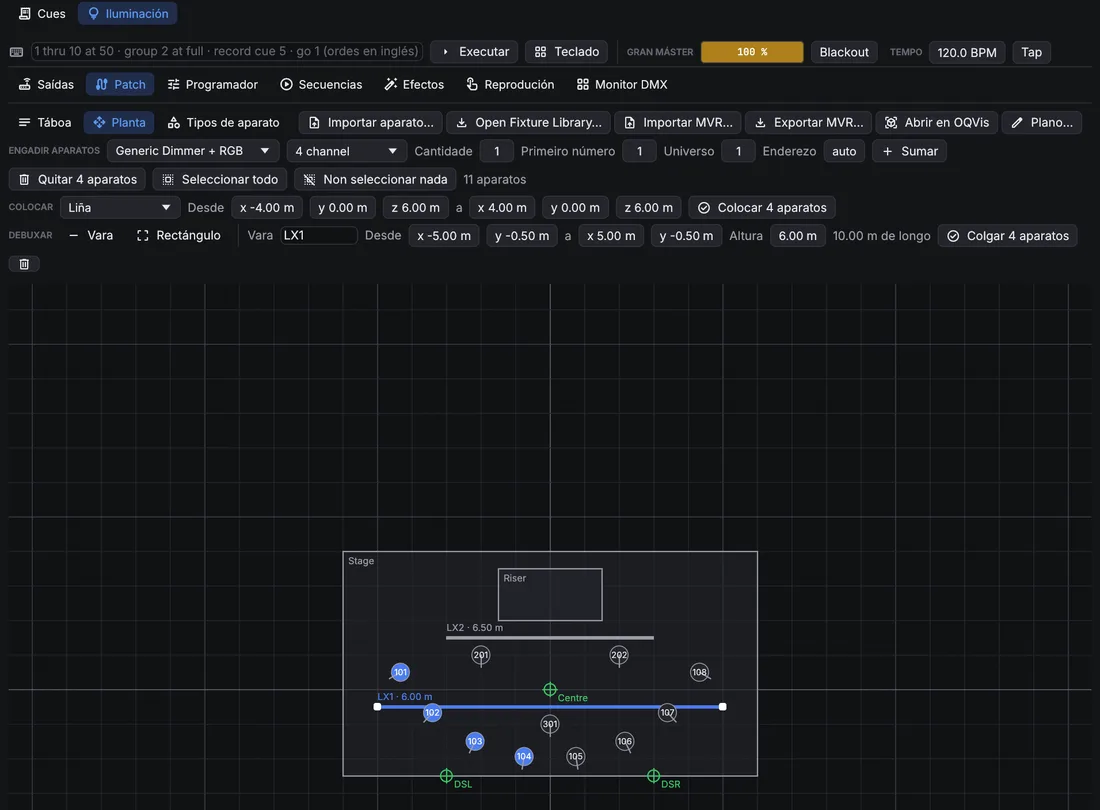Click the command line input field
This screenshot has width=1100, height=810.
227,51
